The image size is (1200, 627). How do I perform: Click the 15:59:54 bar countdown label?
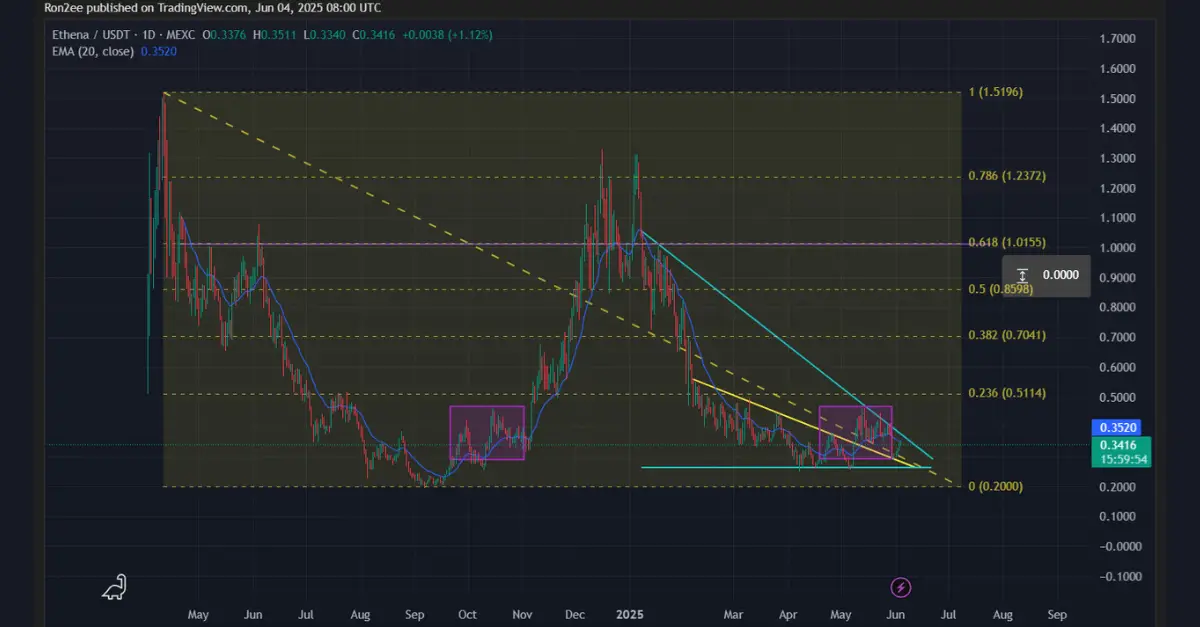[1123, 460]
